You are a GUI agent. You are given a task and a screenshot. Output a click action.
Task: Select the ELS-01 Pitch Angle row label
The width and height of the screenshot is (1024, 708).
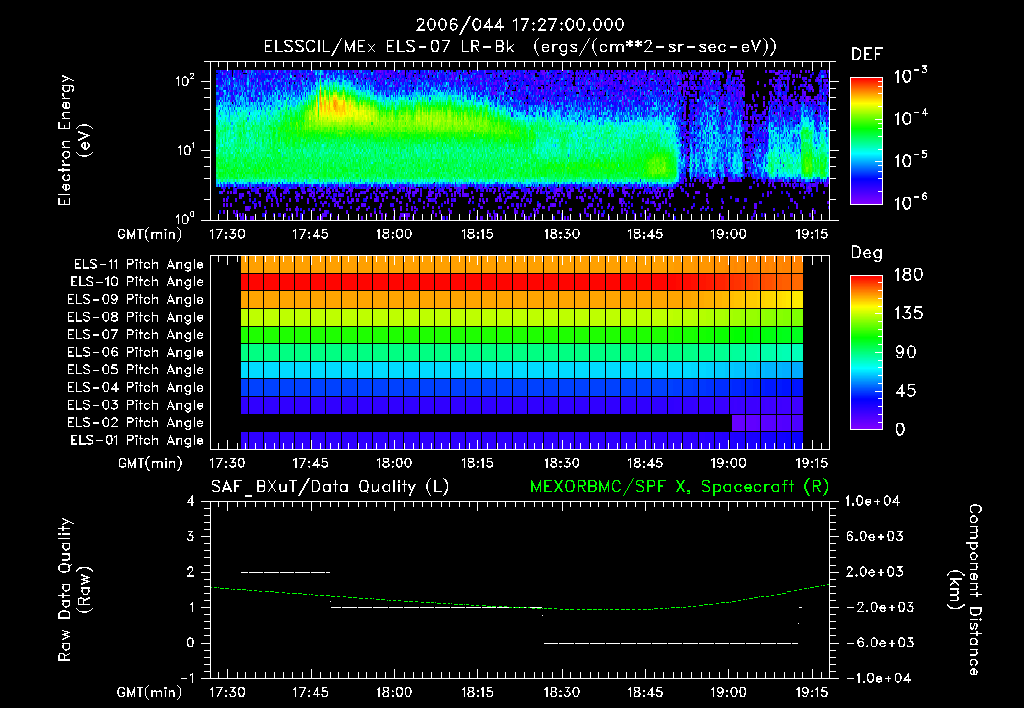pyautogui.click(x=137, y=440)
